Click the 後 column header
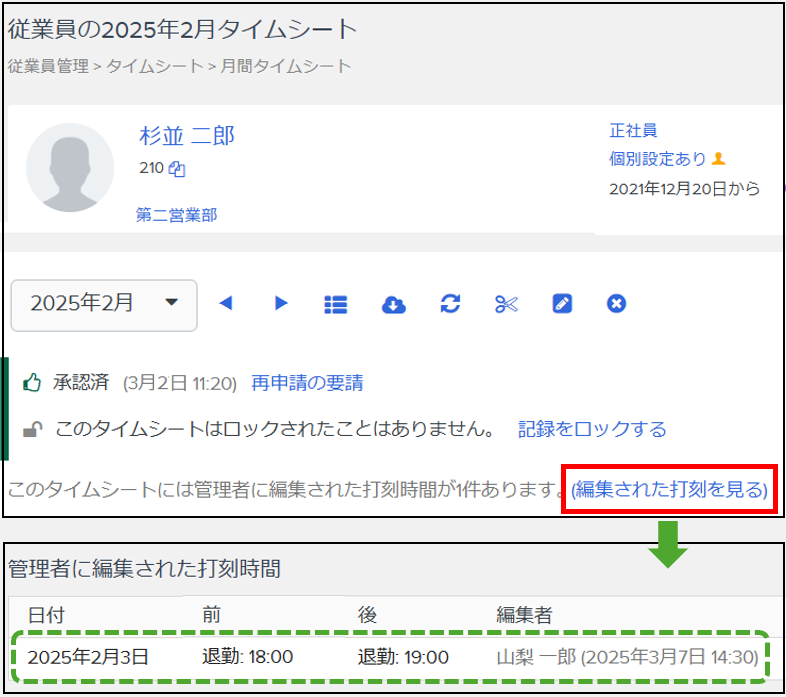 click(x=367, y=615)
